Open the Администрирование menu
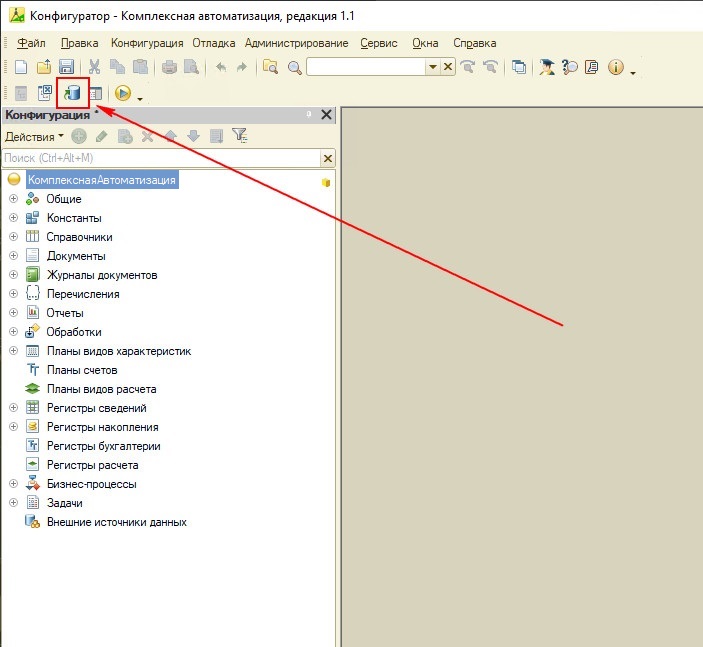This screenshot has height=647, width=703. (296, 43)
